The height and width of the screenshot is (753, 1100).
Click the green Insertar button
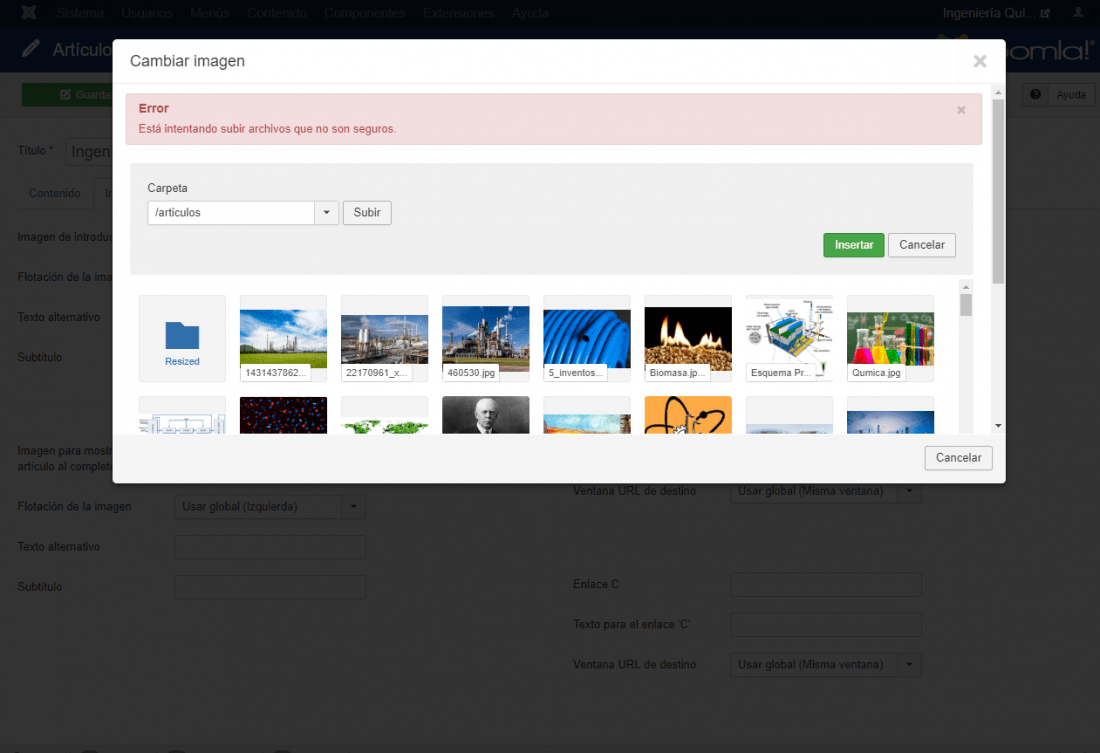853,245
